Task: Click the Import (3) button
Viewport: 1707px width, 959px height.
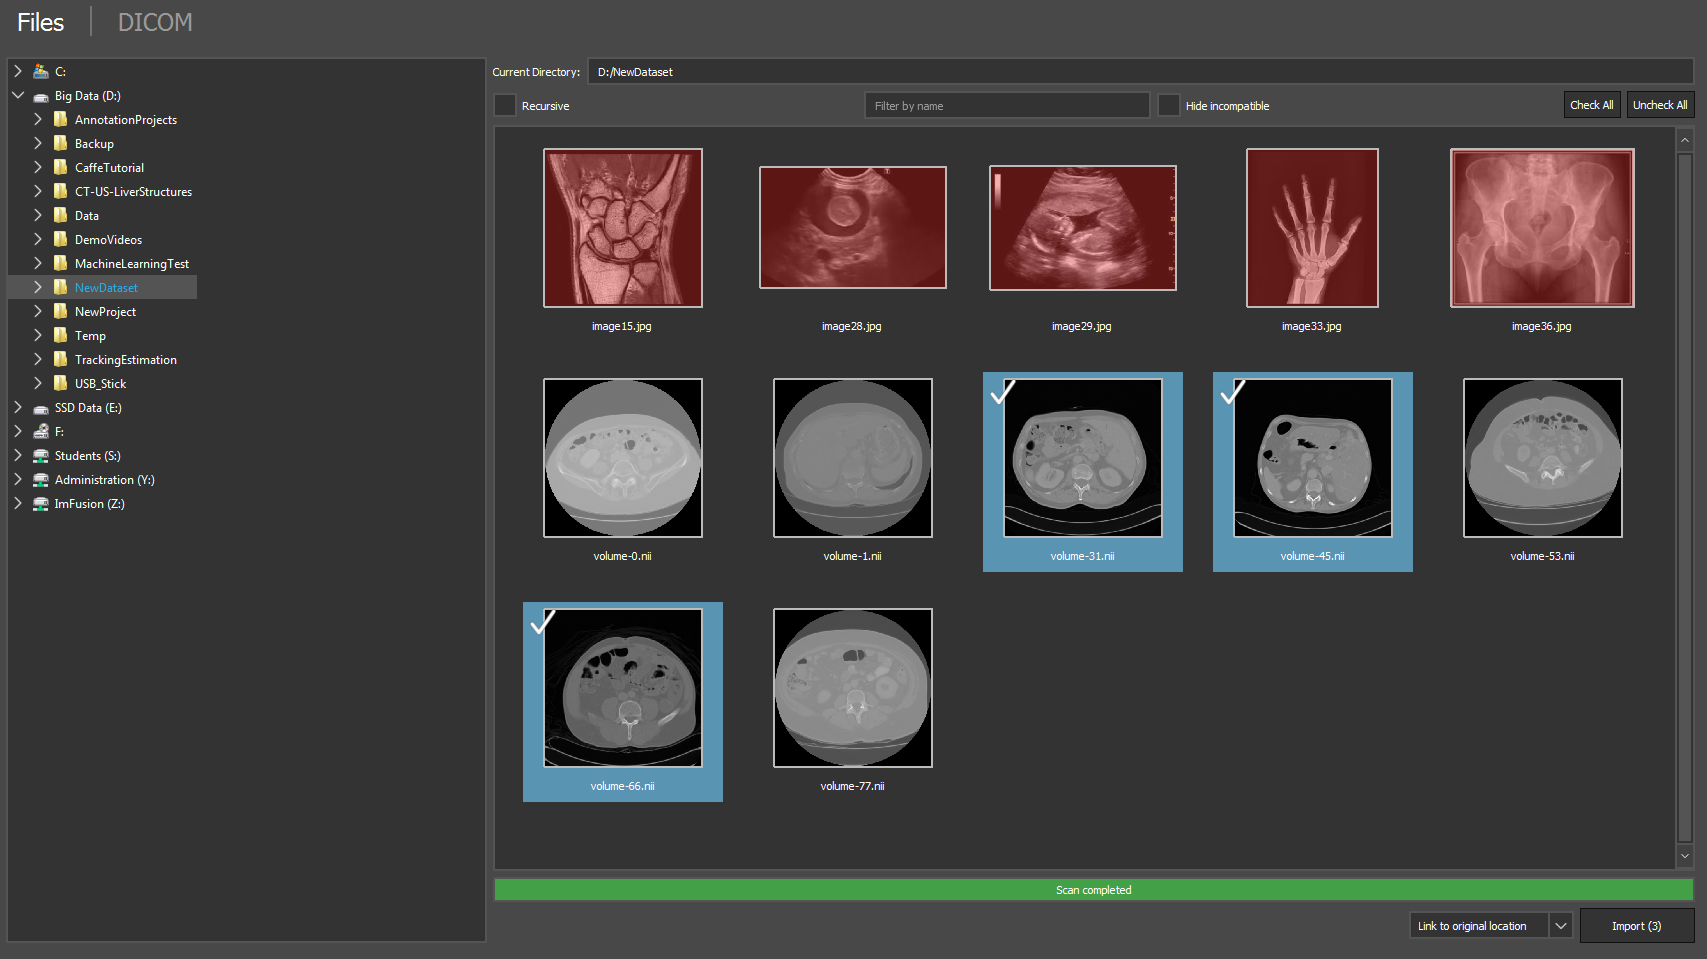Action: pyautogui.click(x=1637, y=926)
